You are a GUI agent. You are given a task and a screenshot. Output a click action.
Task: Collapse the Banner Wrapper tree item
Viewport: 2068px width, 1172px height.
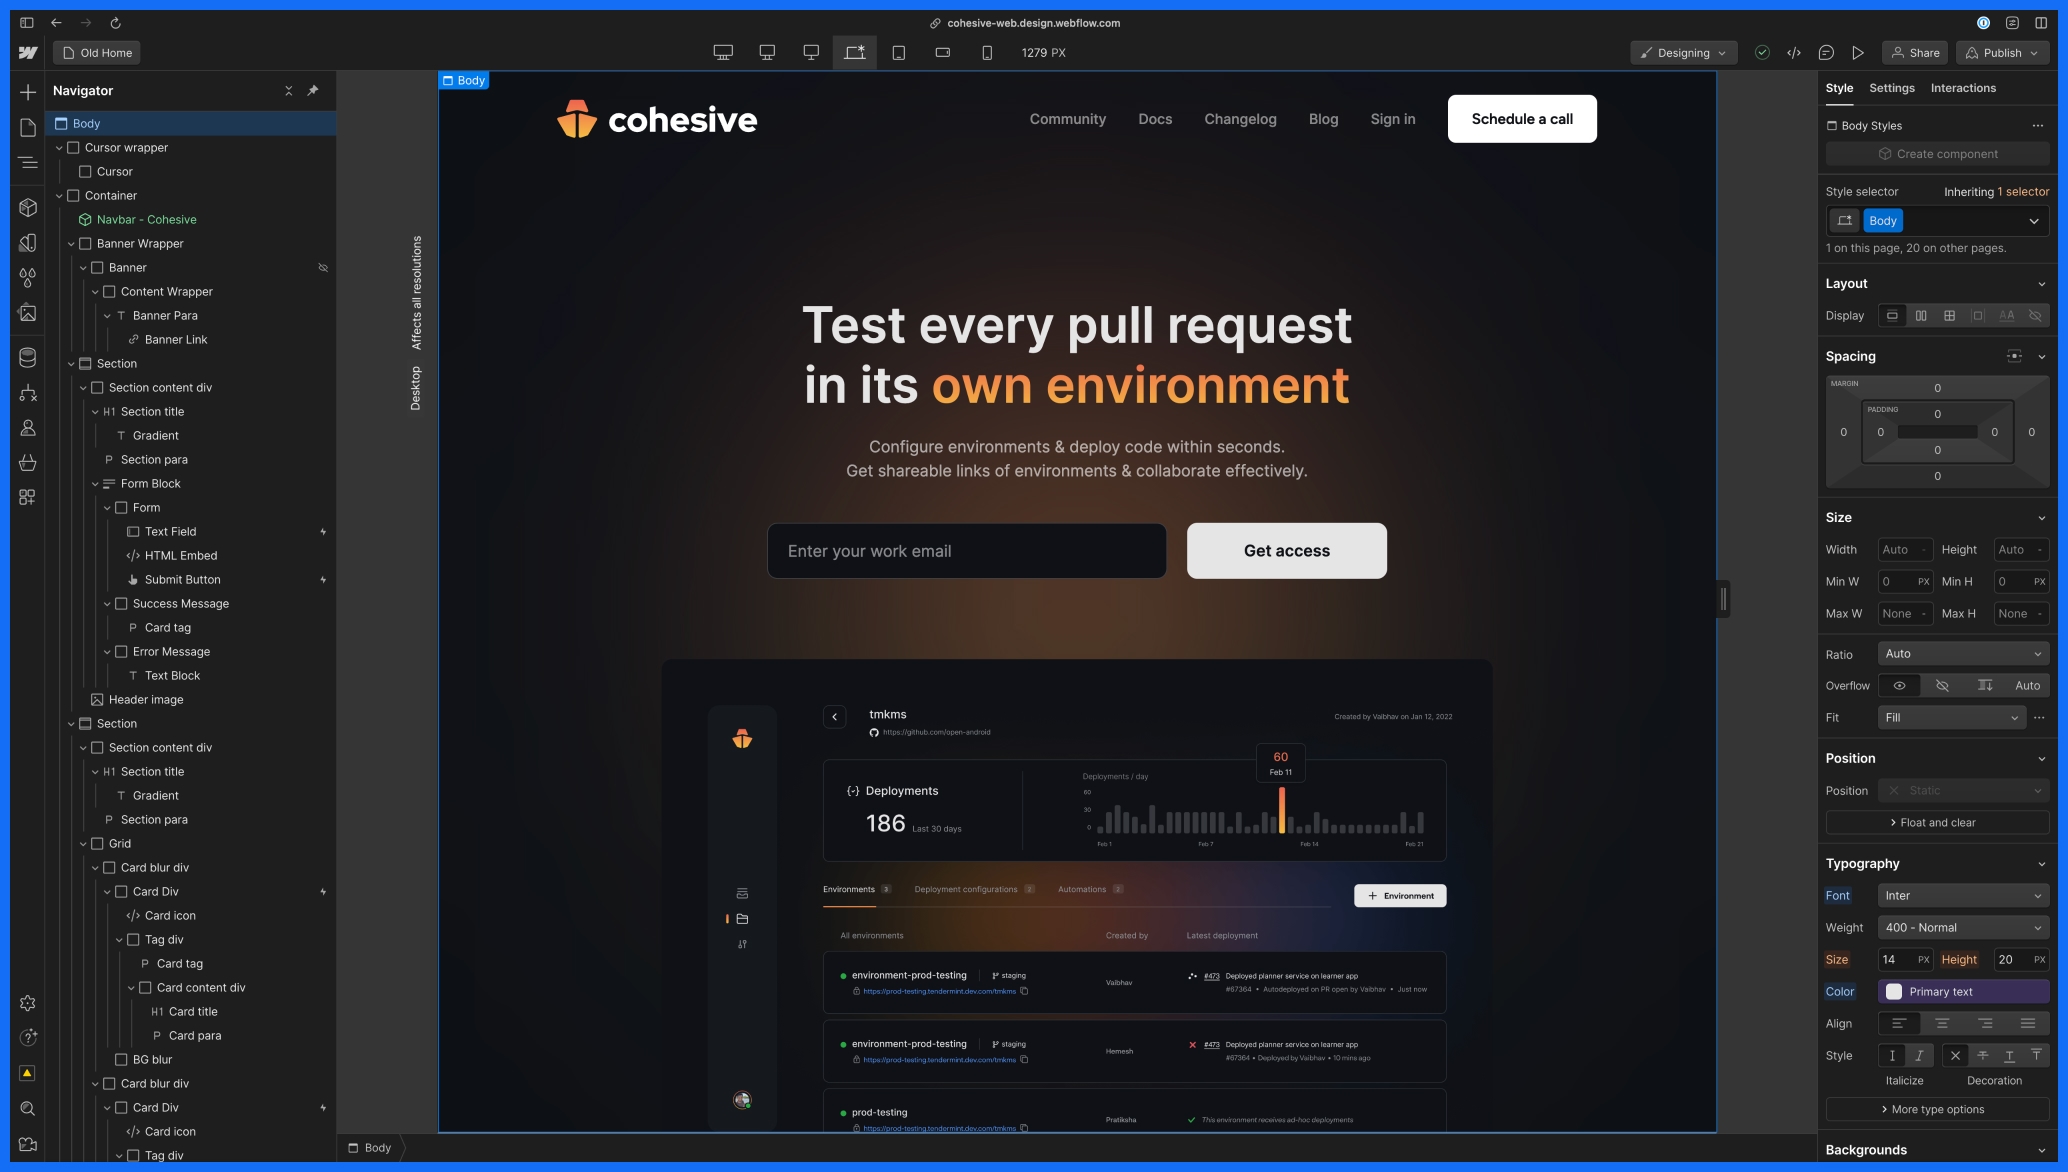pyautogui.click(x=71, y=244)
